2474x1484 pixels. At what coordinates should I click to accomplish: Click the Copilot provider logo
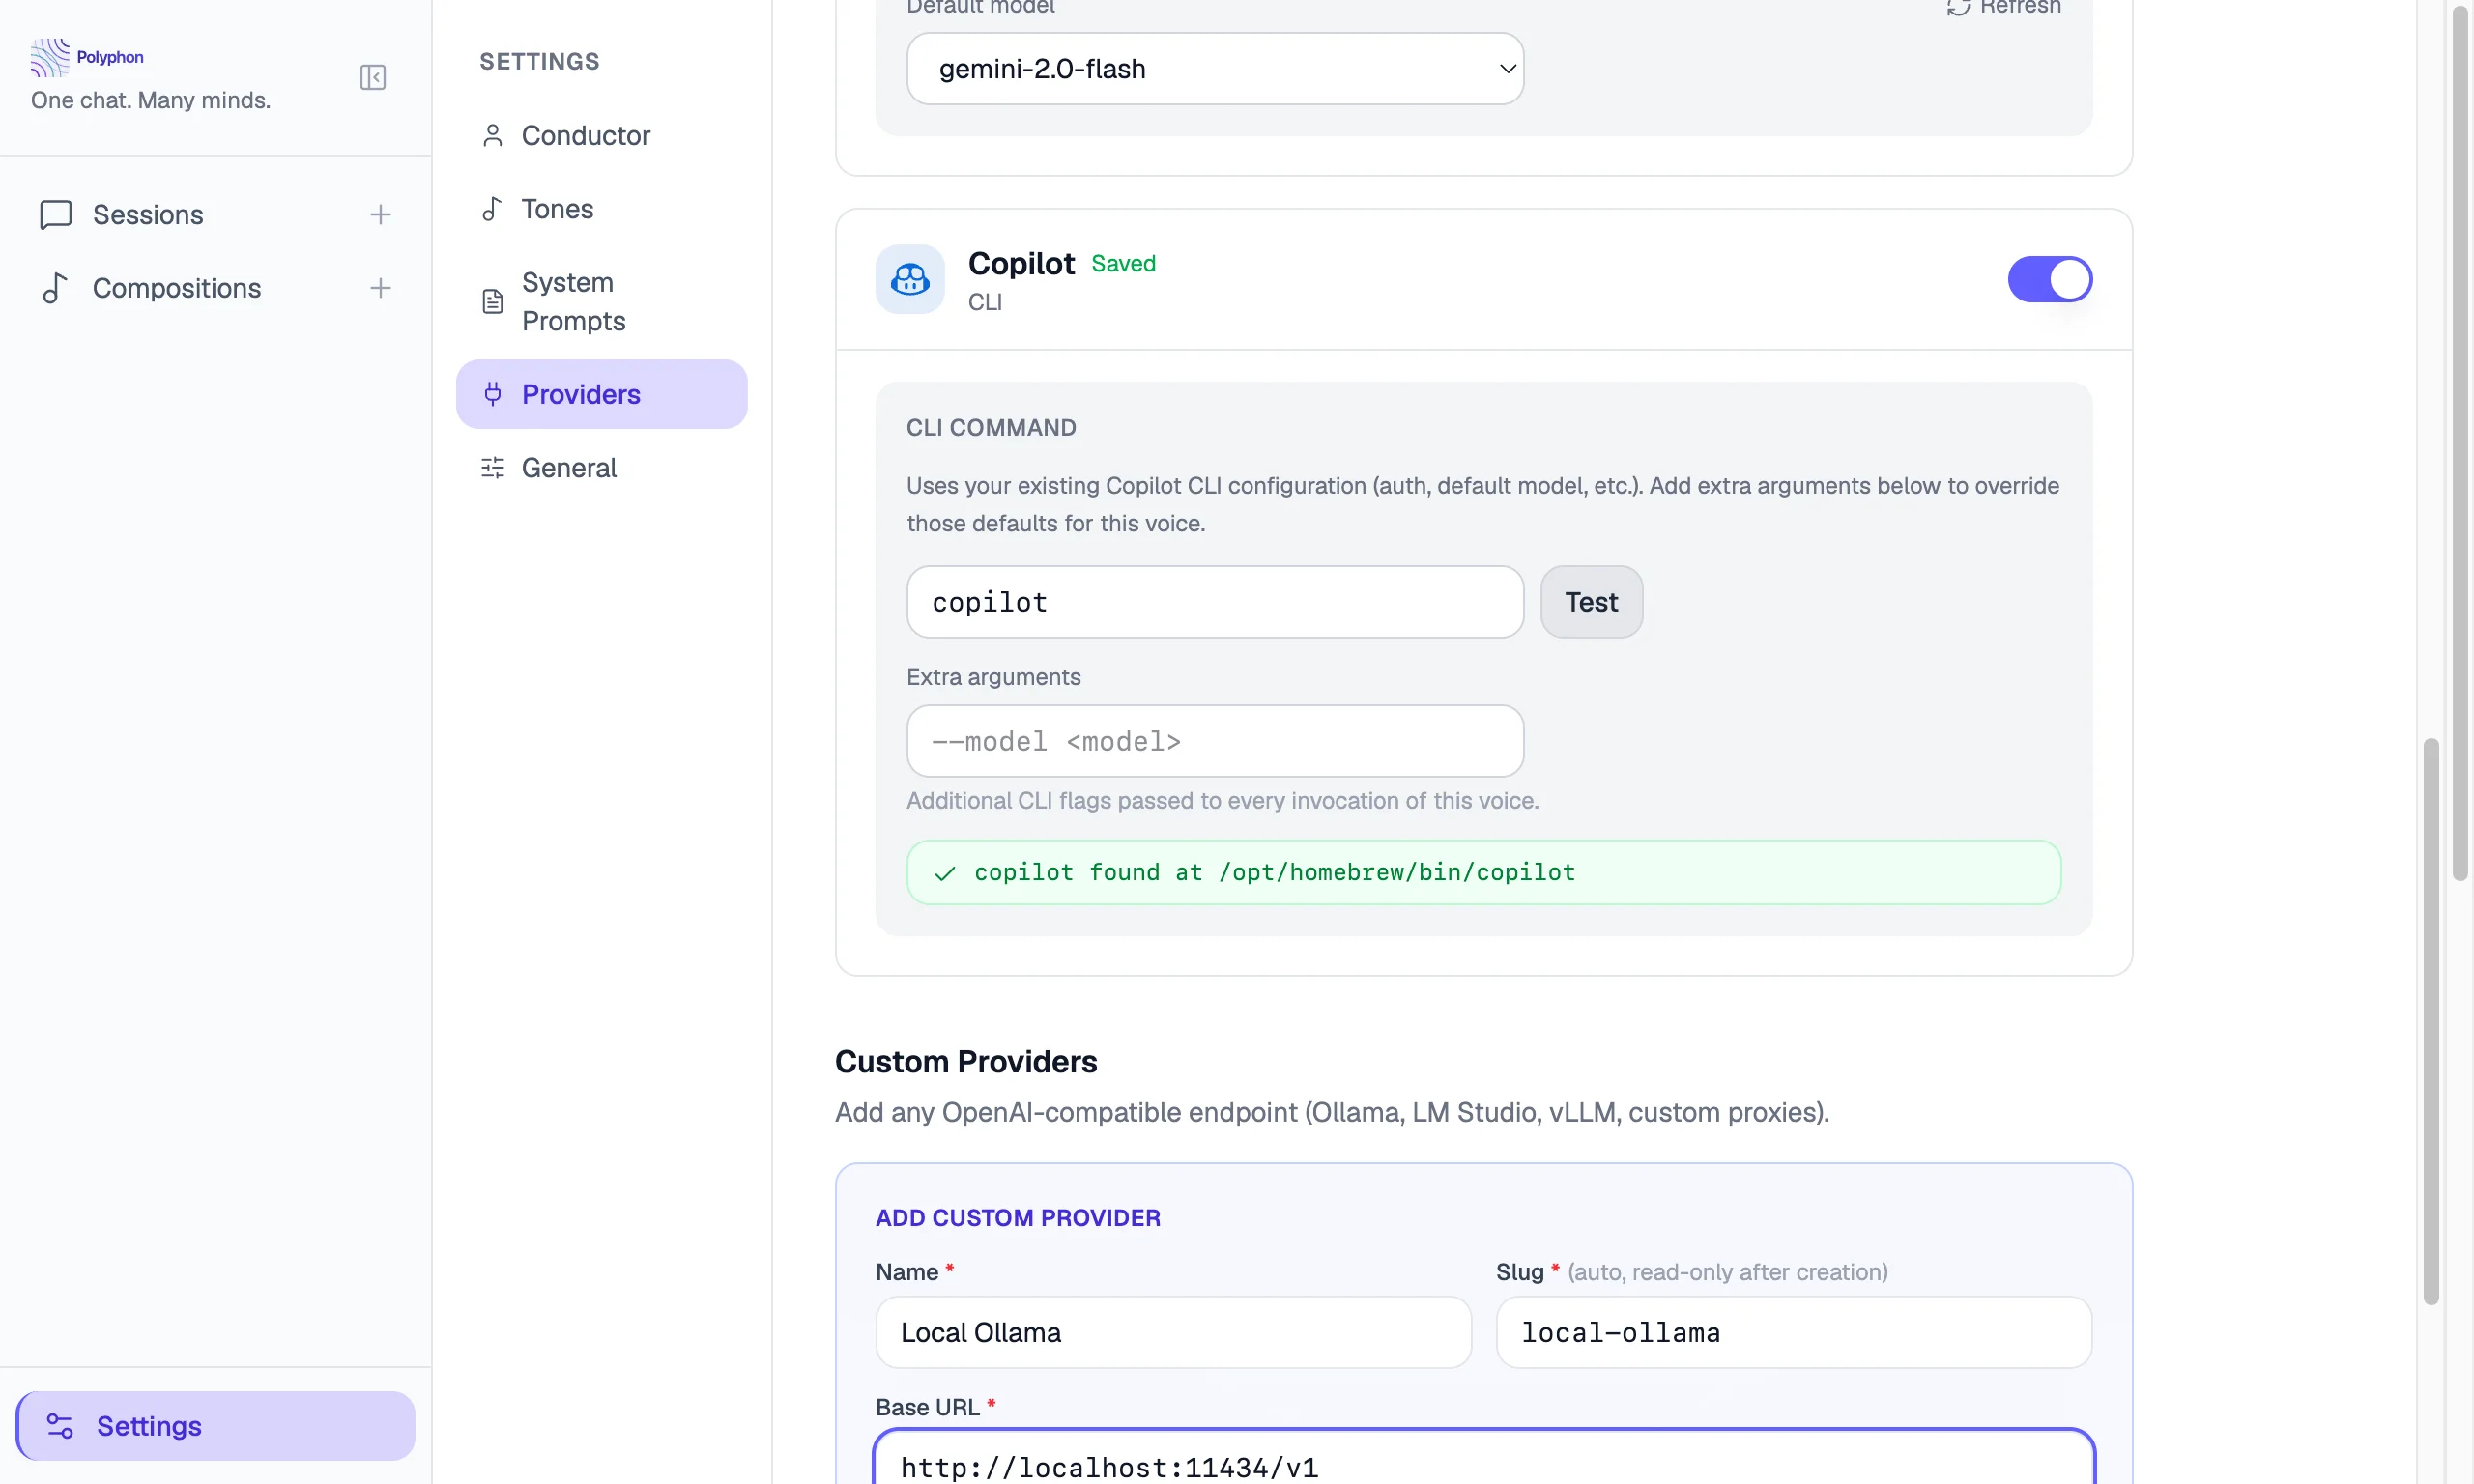tap(910, 279)
